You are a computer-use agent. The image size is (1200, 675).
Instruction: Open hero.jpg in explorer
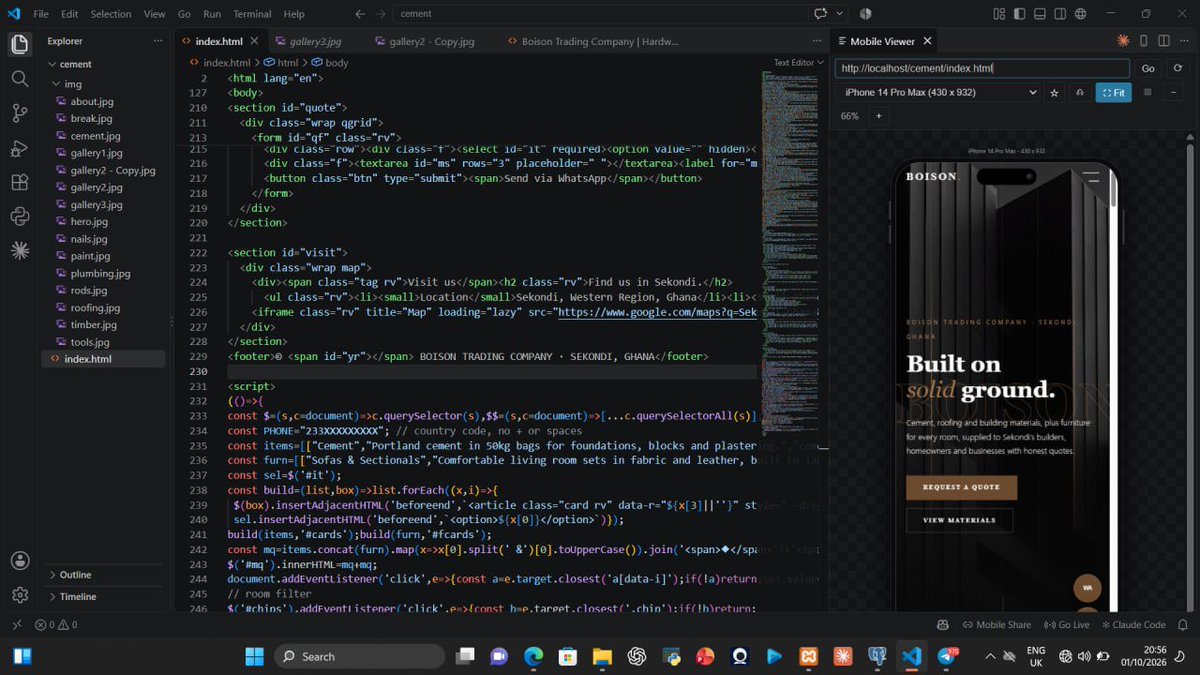(90, 221)
